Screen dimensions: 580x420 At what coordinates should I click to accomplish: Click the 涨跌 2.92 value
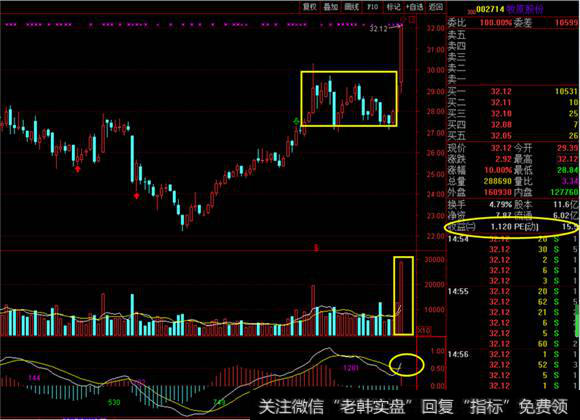[x=503, y=159]
